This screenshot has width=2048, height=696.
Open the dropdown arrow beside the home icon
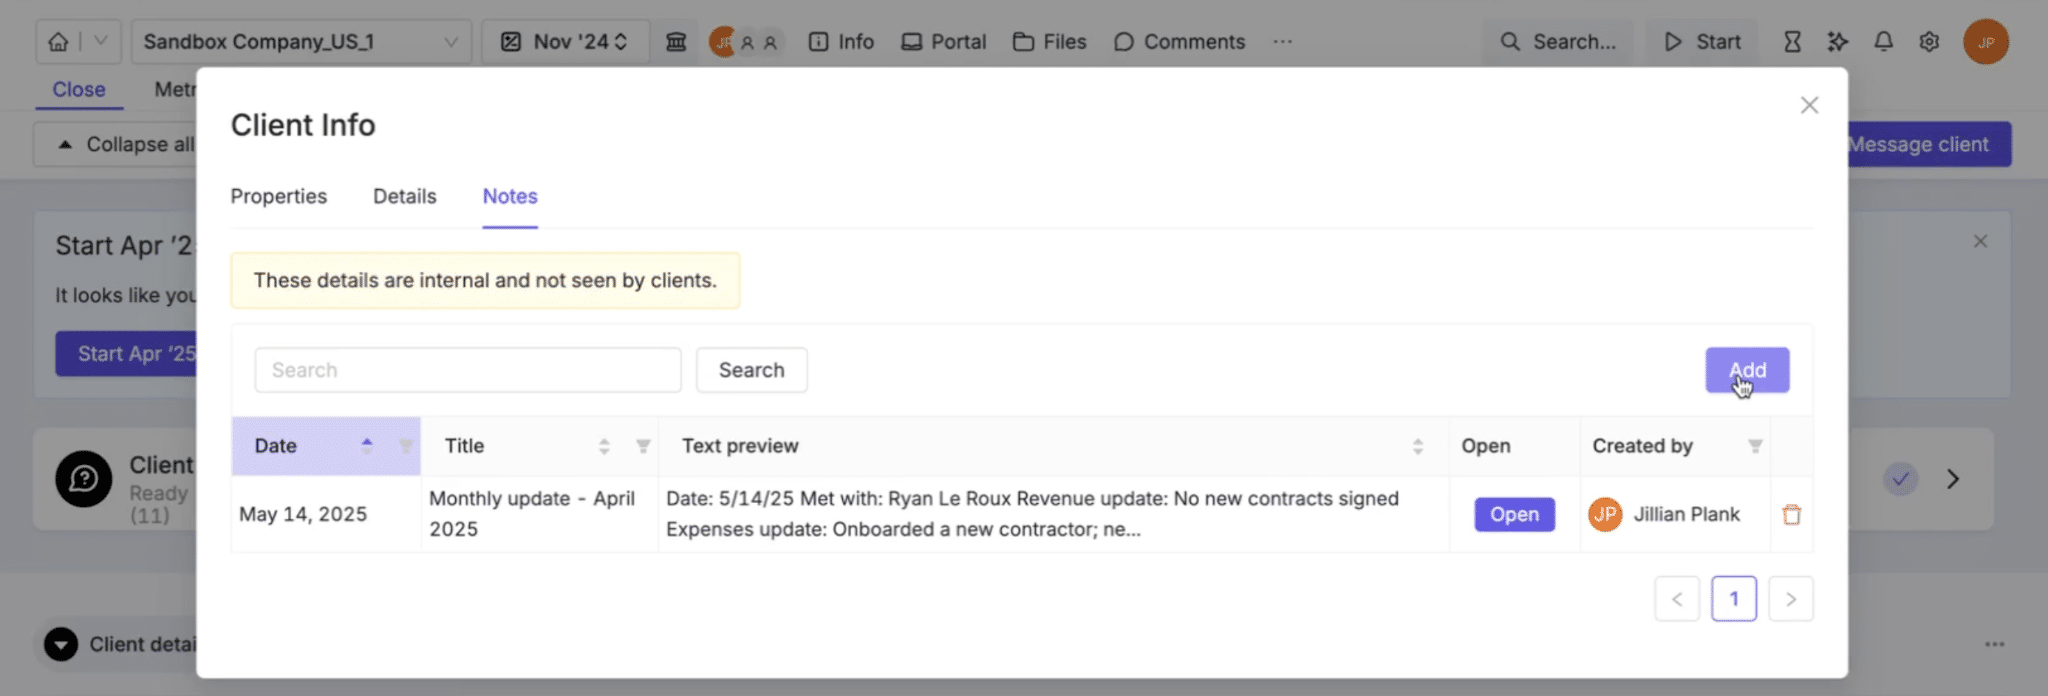[x=100, y=42]
